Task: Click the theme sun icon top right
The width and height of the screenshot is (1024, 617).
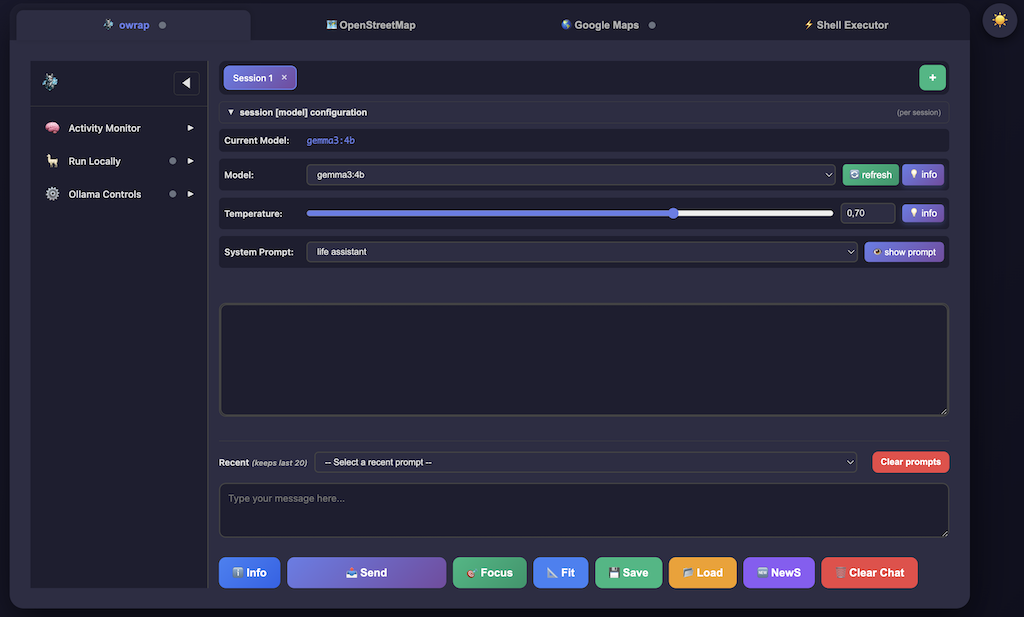Action: [x=999, y=20]
